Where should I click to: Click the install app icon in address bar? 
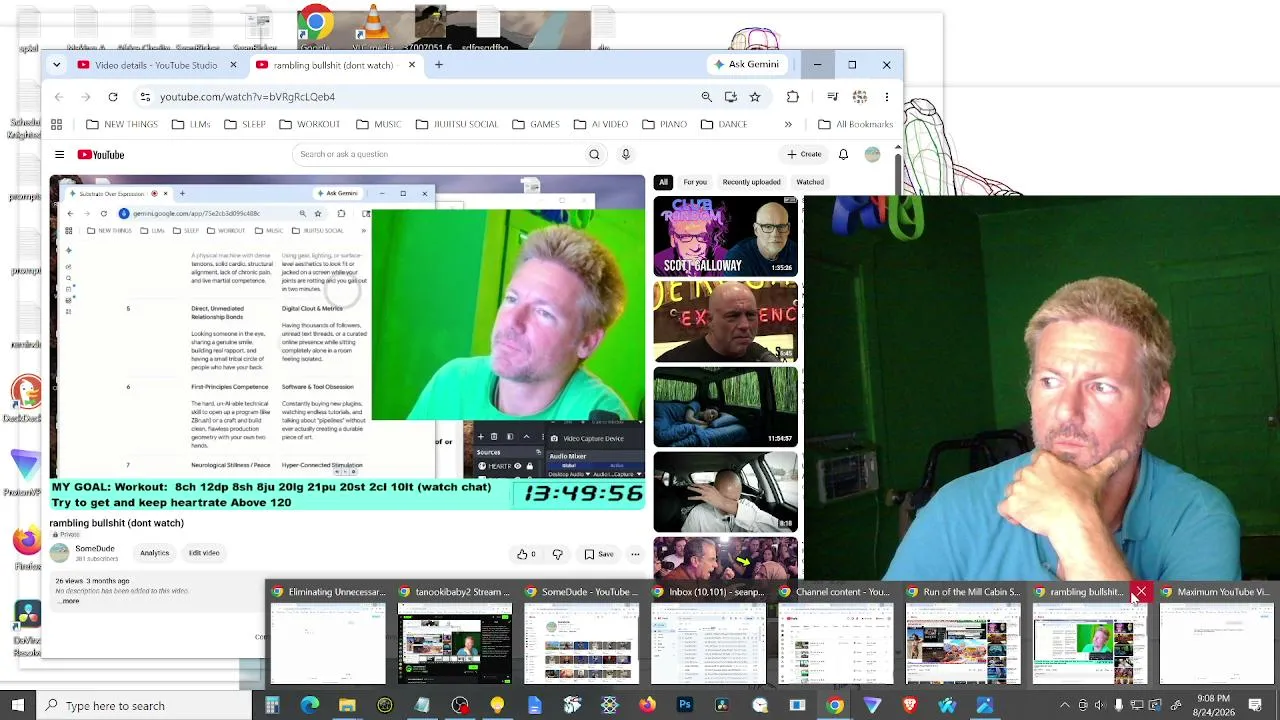point(731,97)
